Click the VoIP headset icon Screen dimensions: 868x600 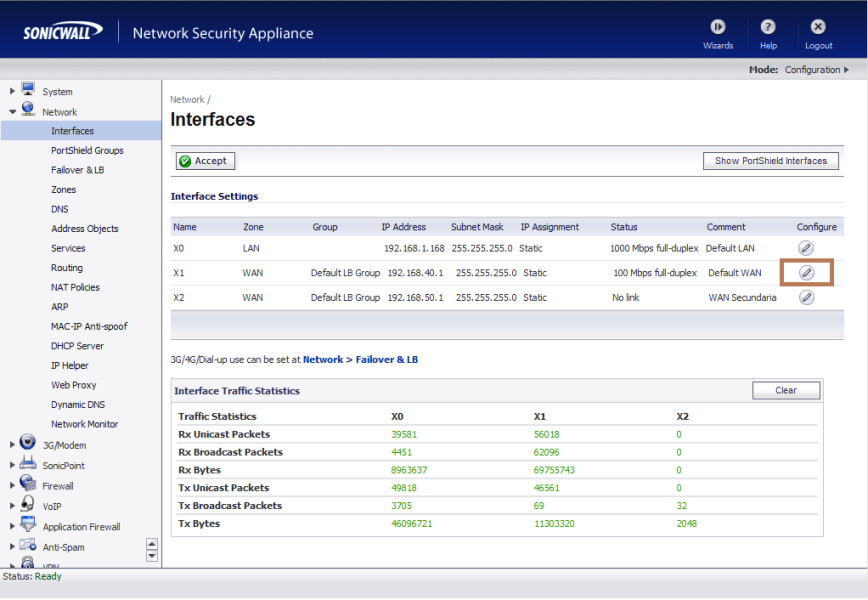tap(28, 505)
